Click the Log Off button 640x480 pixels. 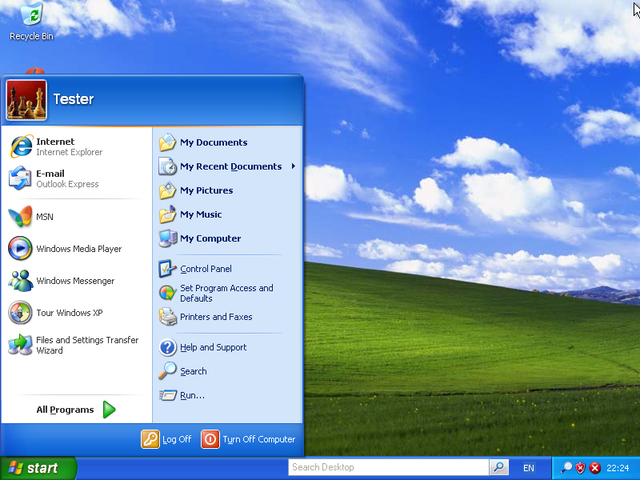click(x=166, y=439)
